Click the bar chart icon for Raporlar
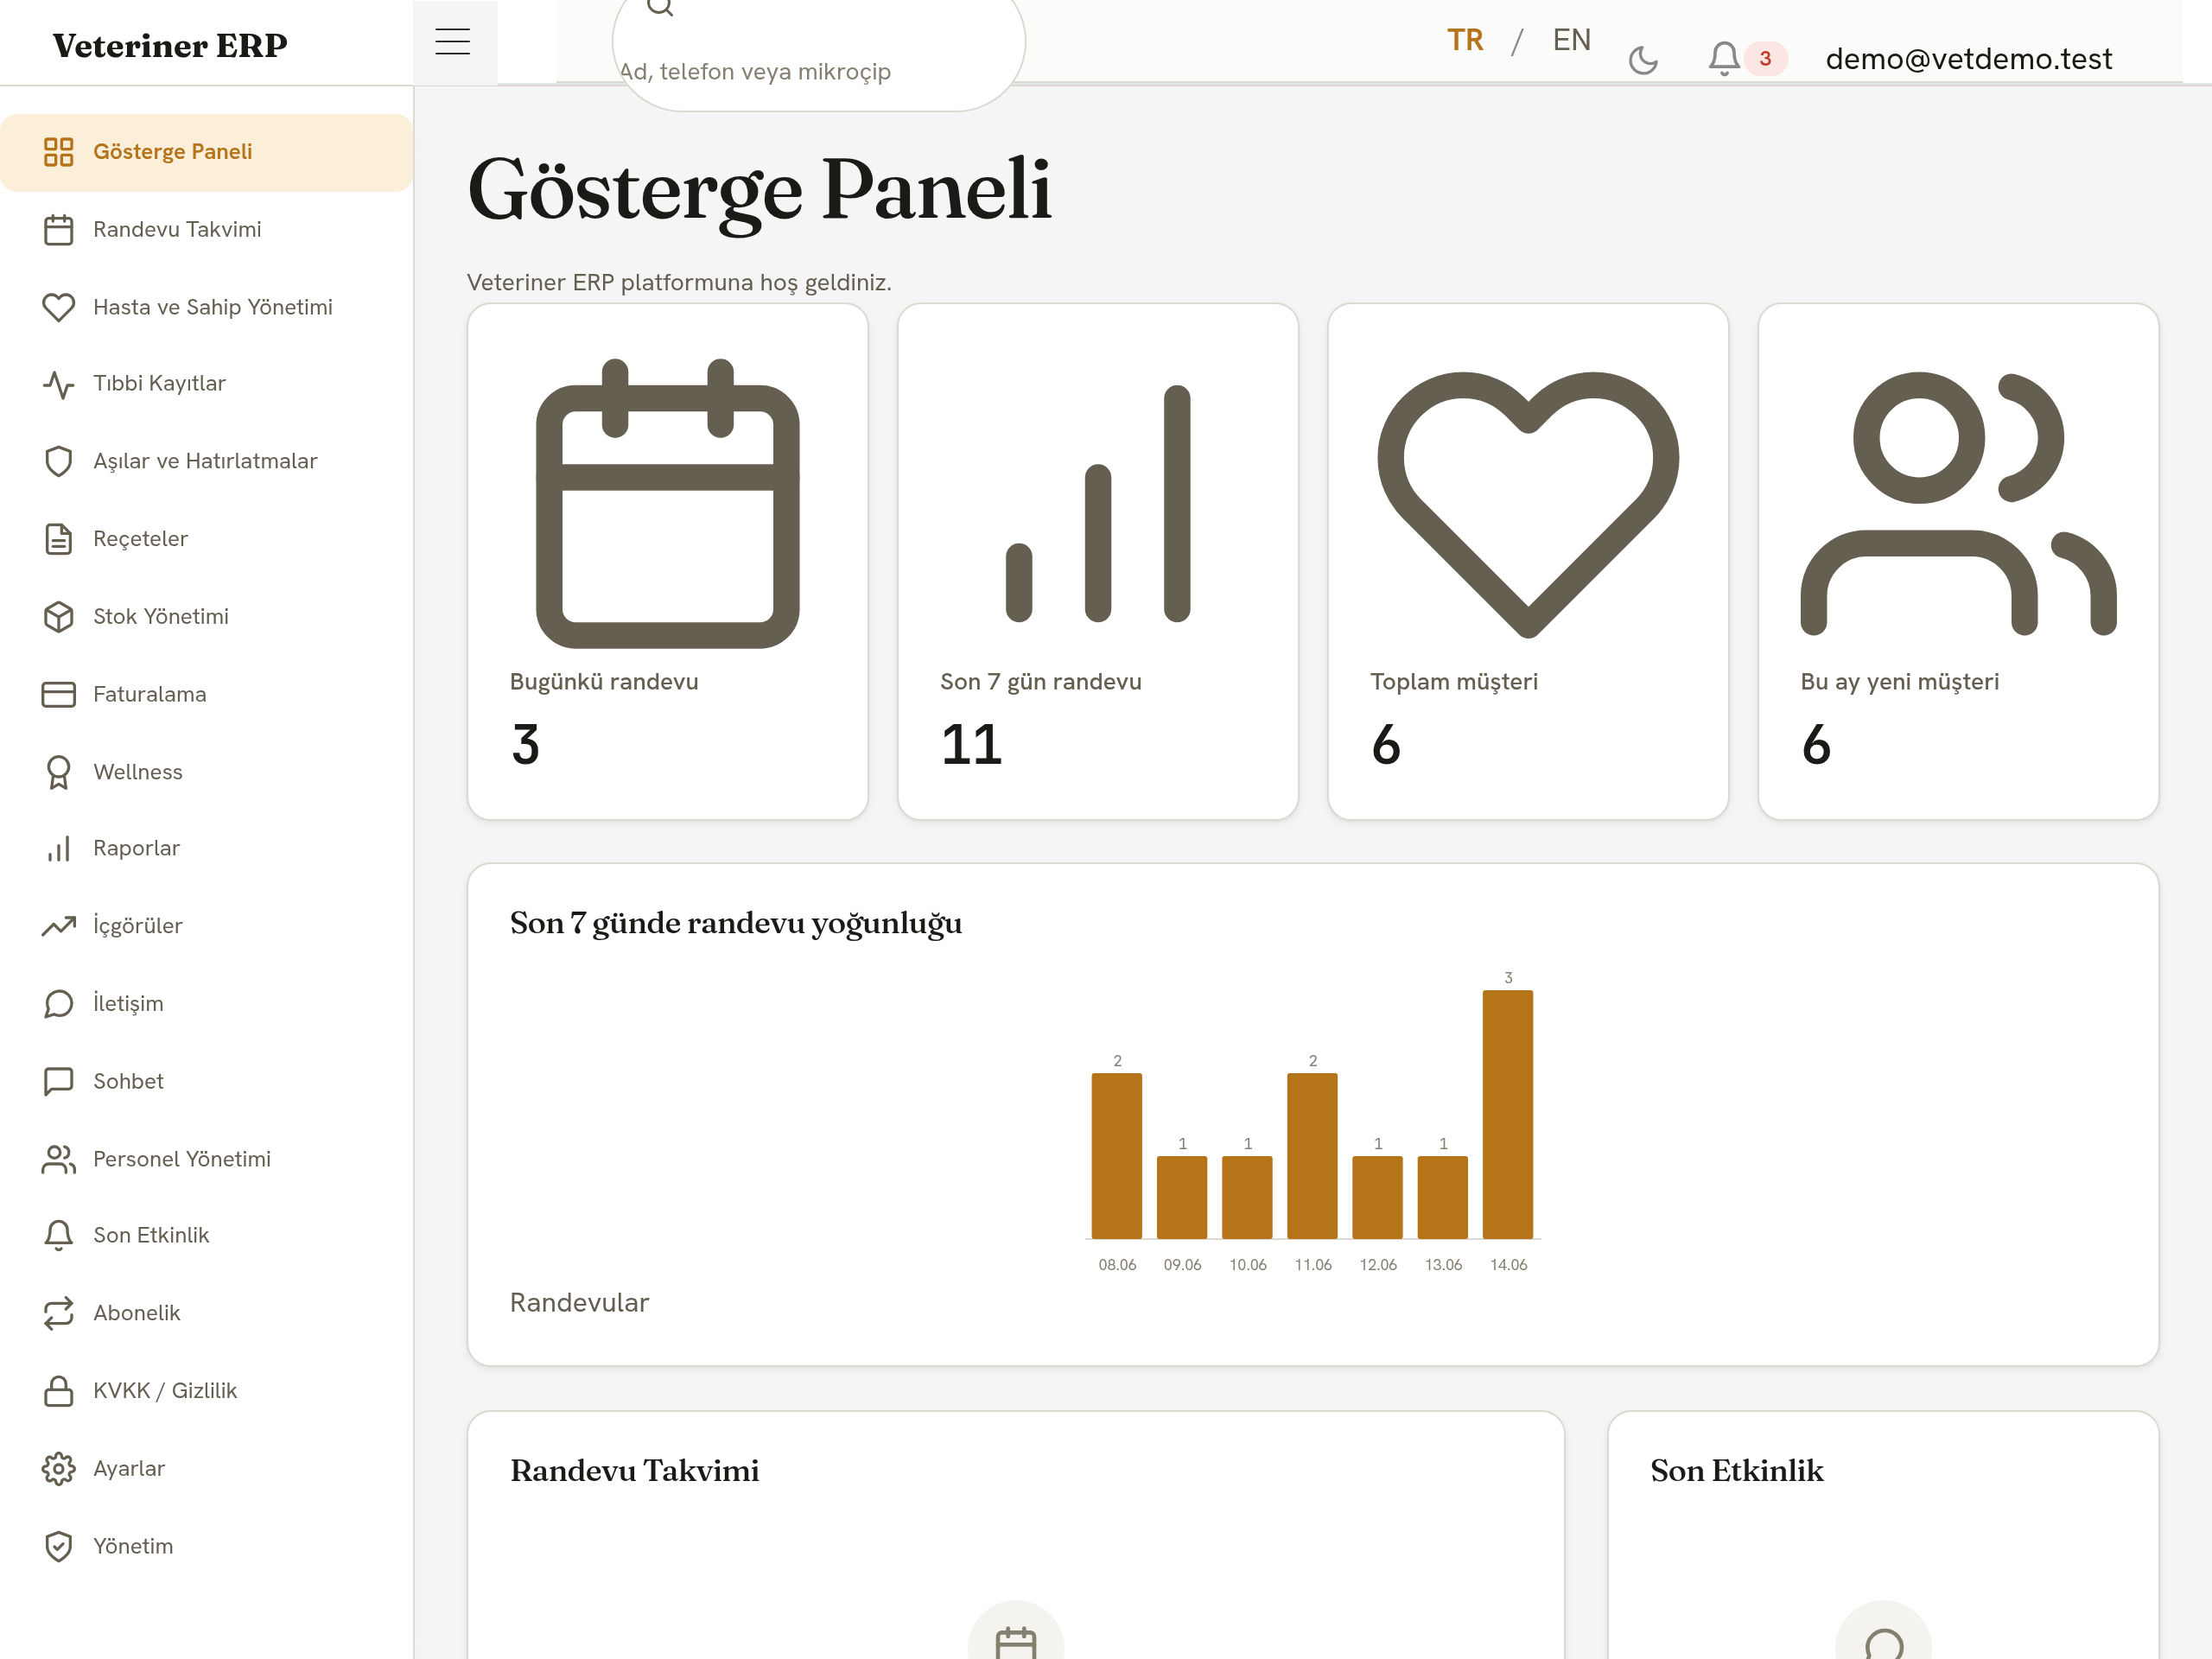Screen dimensions: 2212x1659 pos(59,849)
